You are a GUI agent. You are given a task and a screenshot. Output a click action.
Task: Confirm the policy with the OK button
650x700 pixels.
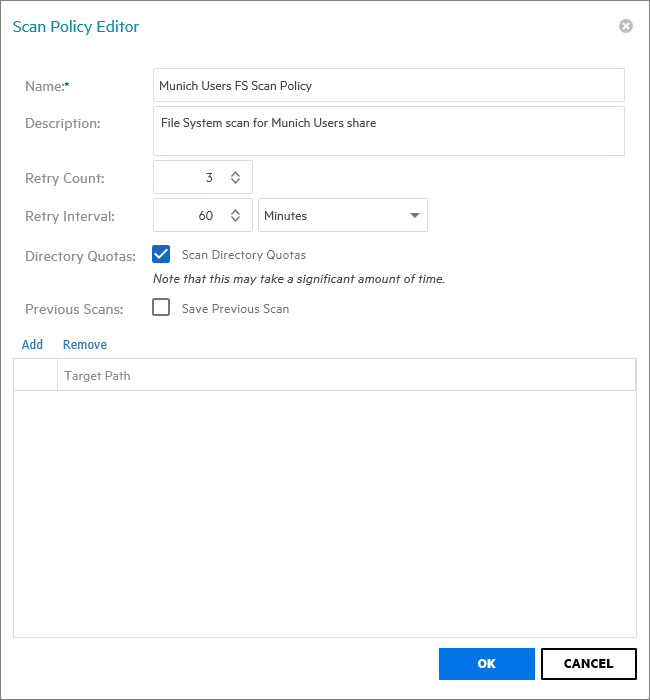point(486,663)
